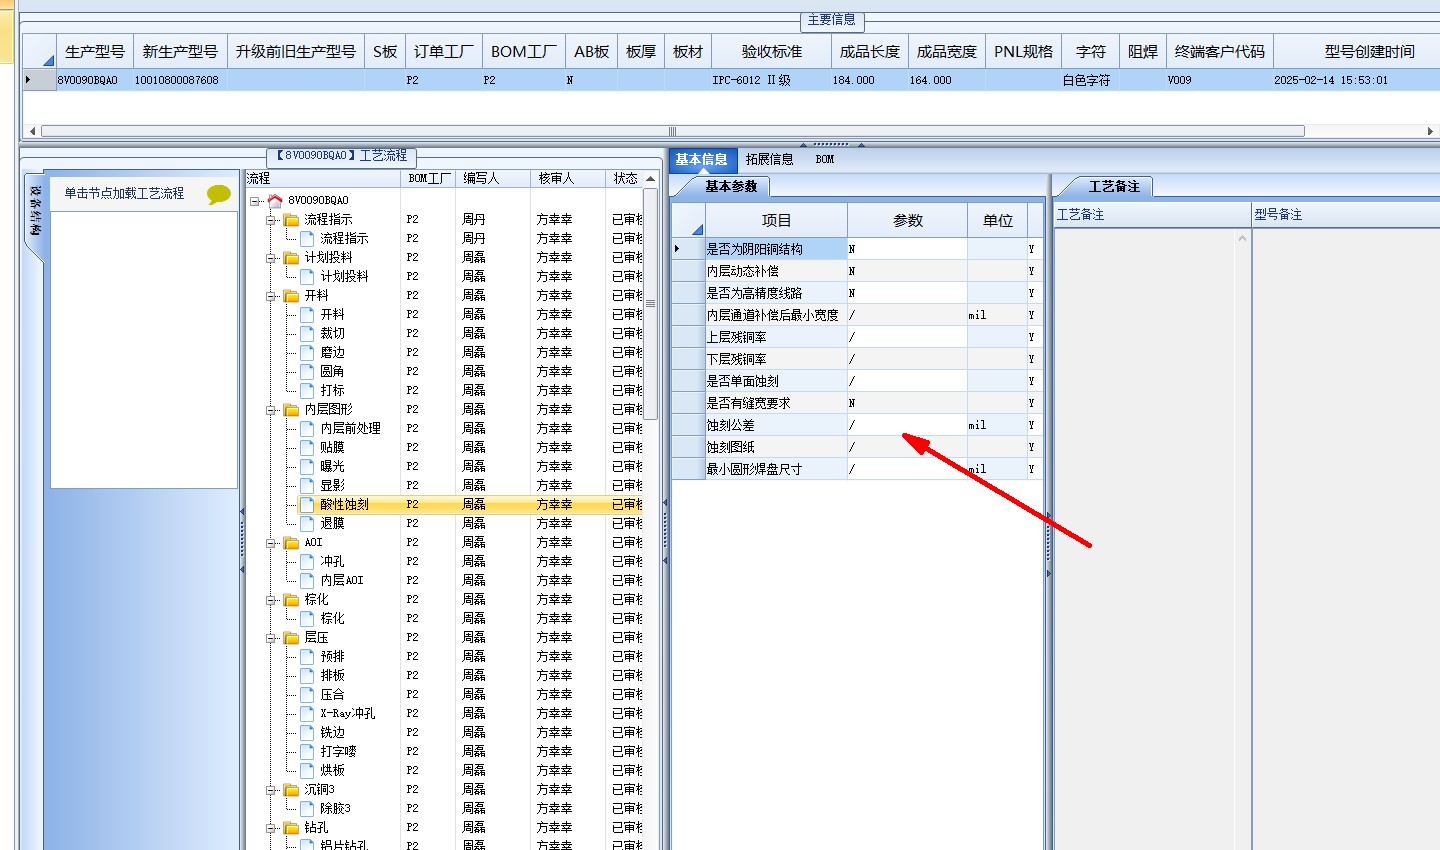
Task: Click the folder icon beside 层压
Action: tap(291, 637)
